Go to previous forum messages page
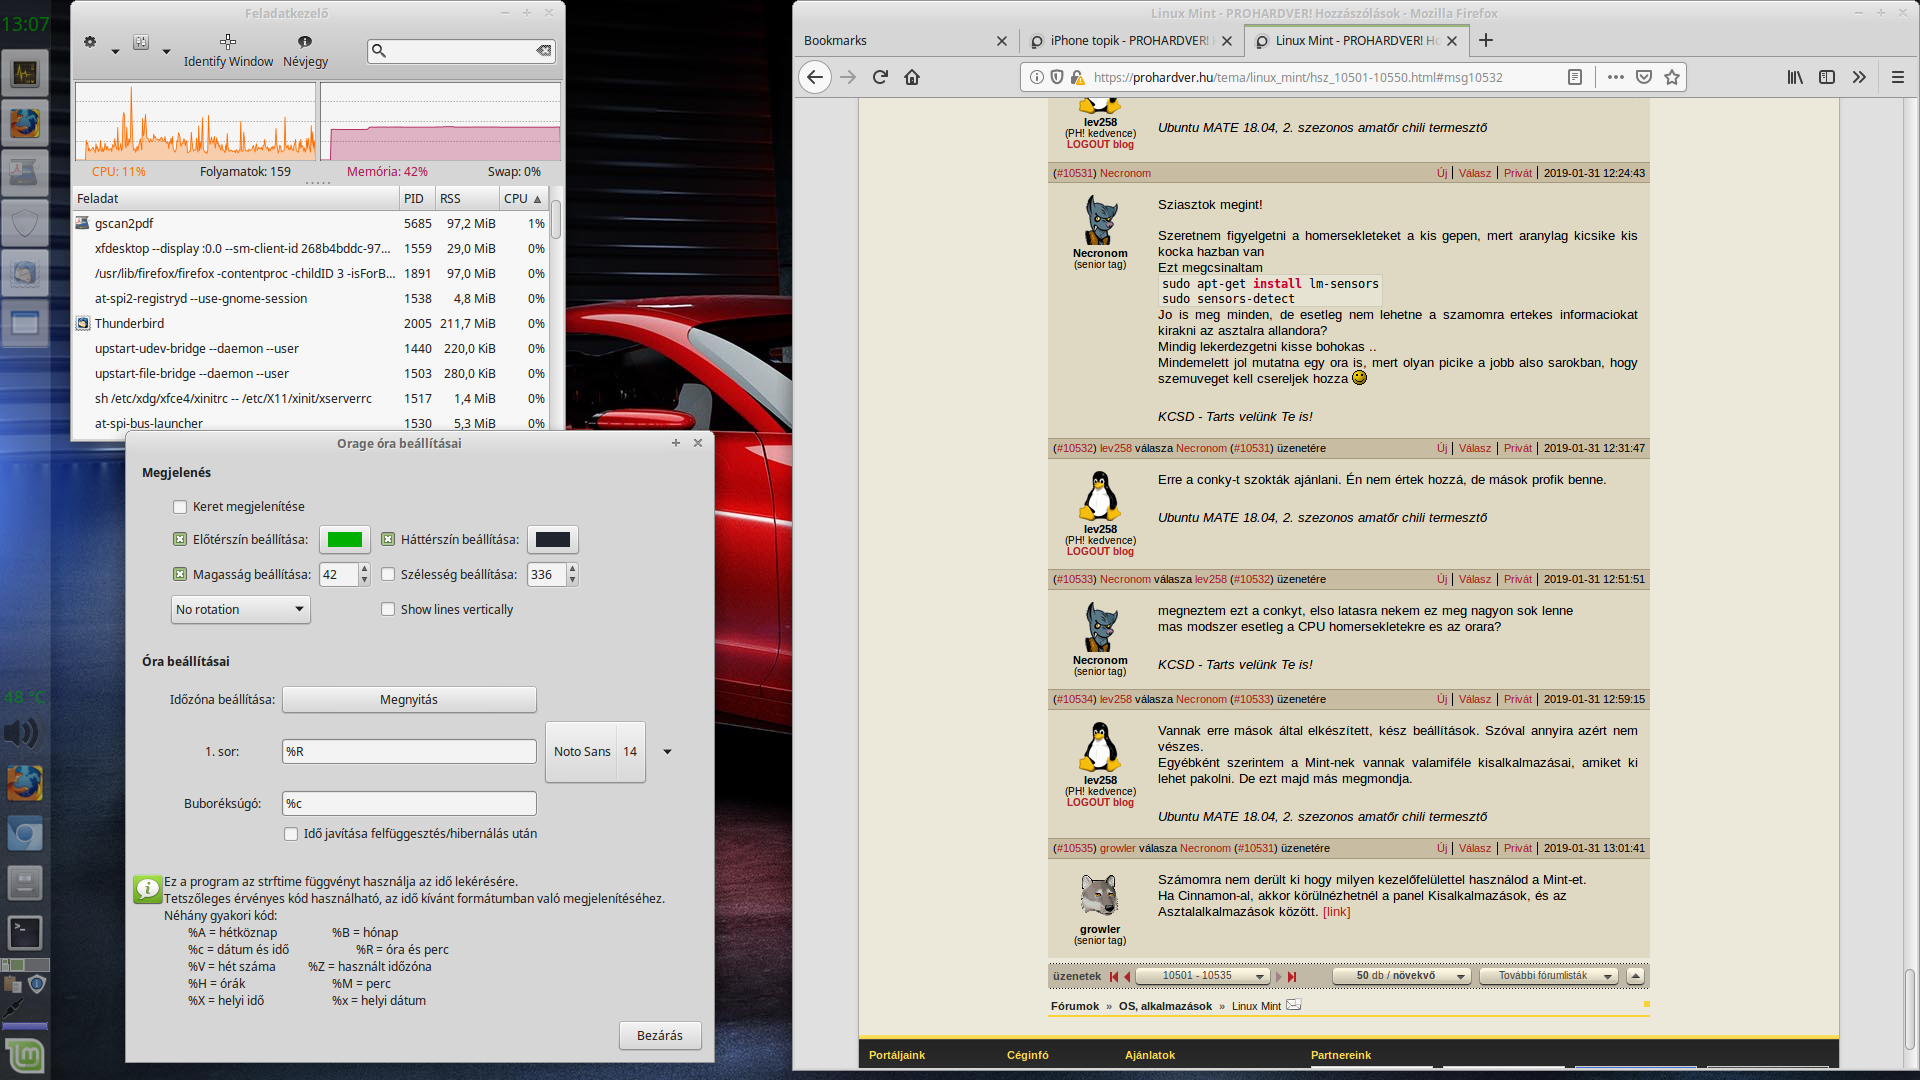This screenshot has width=1920, height=1080. coord(1127,977)
